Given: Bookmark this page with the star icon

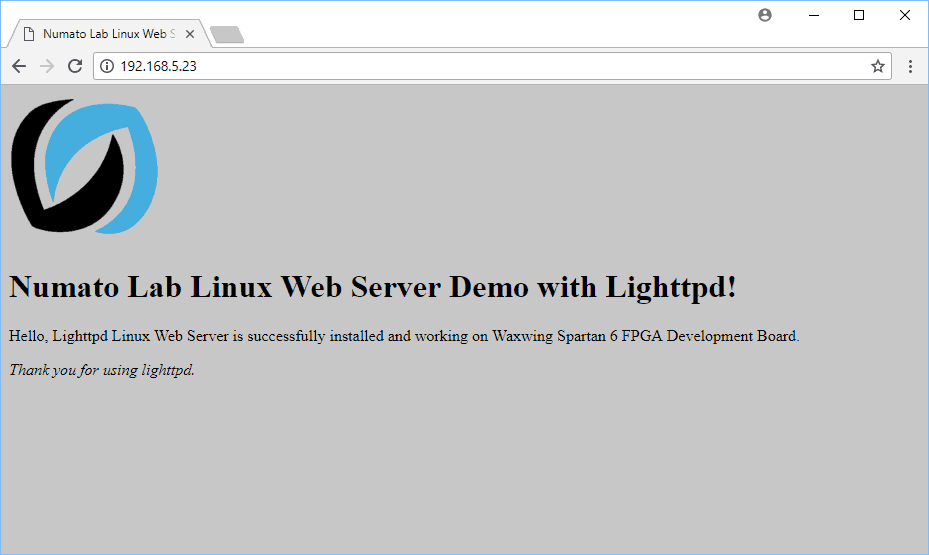Looking at the screenshot, I should [x=877, y=66].
